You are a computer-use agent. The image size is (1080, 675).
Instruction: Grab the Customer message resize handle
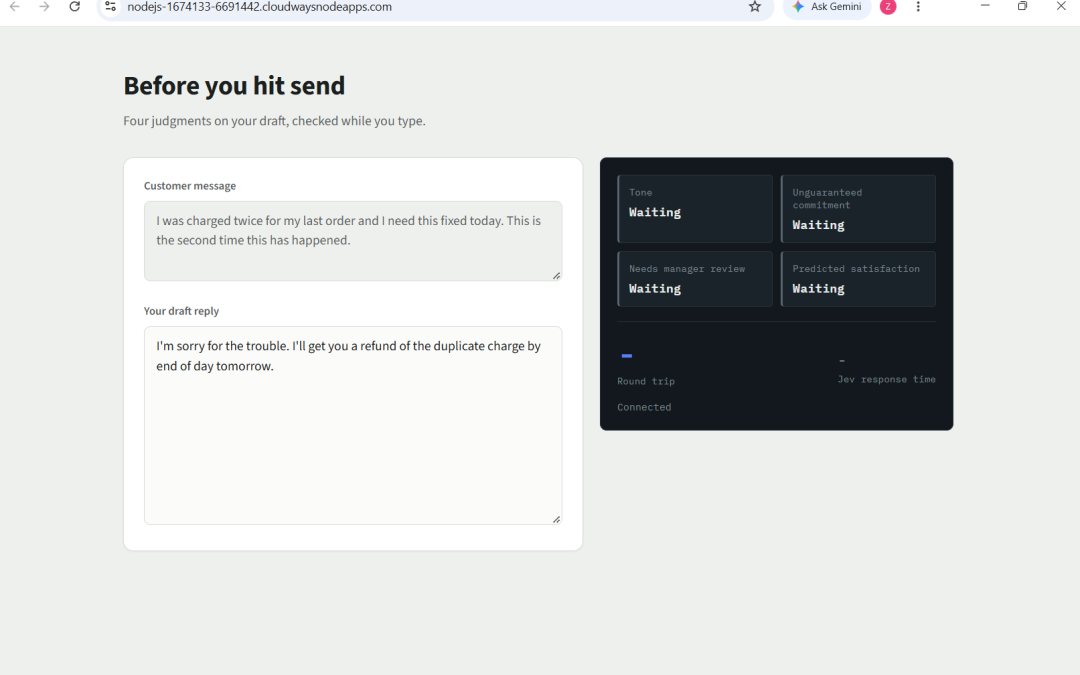coord(557,276)
